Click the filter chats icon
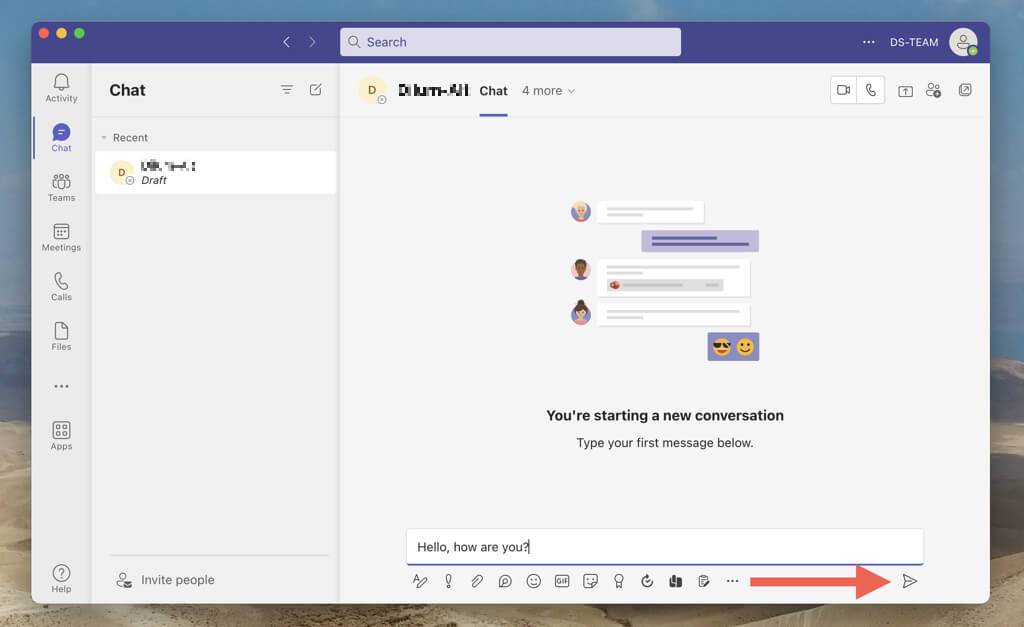This screenshot has width=1024, height=627. [287, 89]
